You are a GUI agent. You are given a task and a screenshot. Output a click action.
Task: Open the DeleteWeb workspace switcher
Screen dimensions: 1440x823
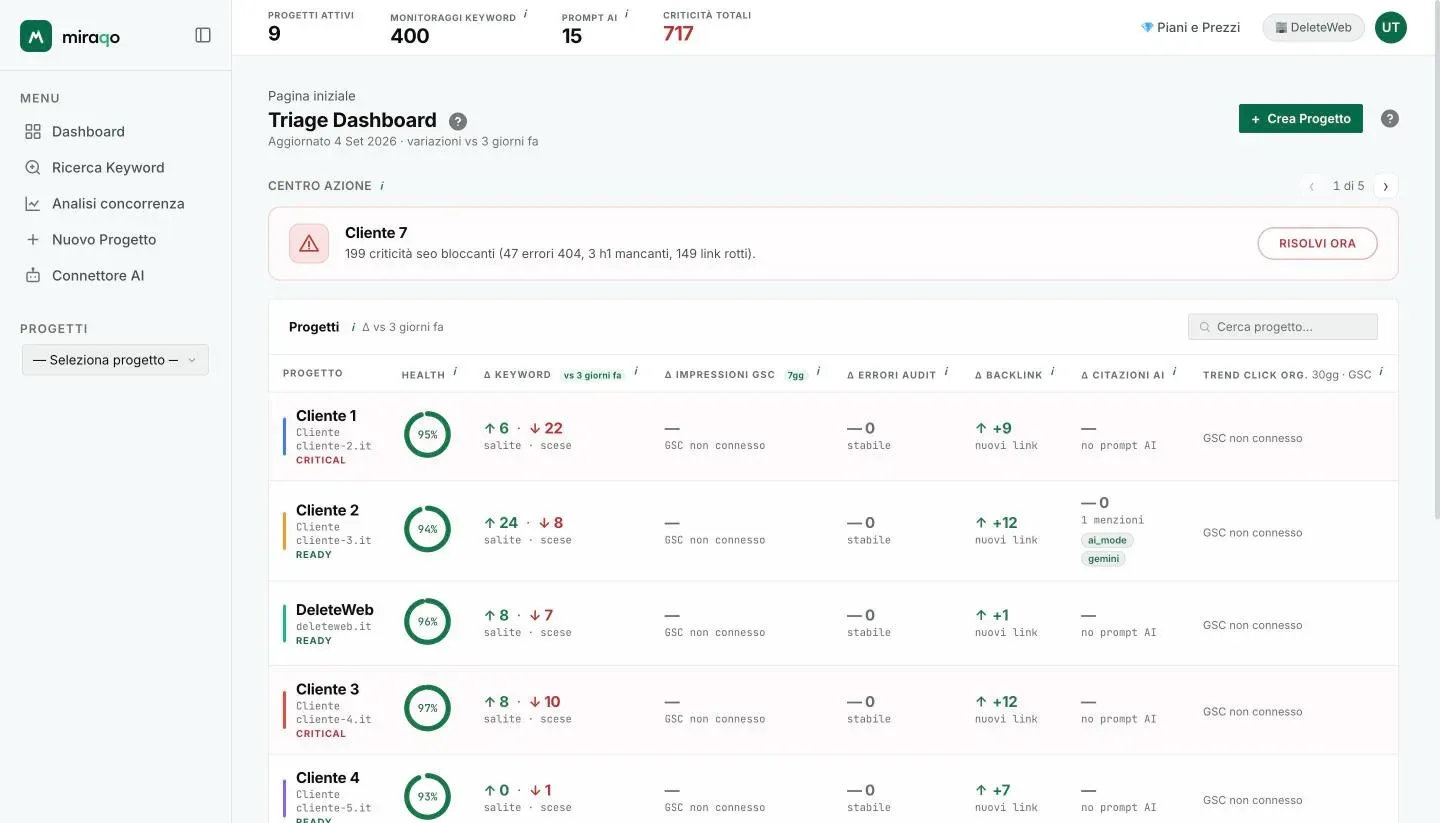coord(1313,27)
